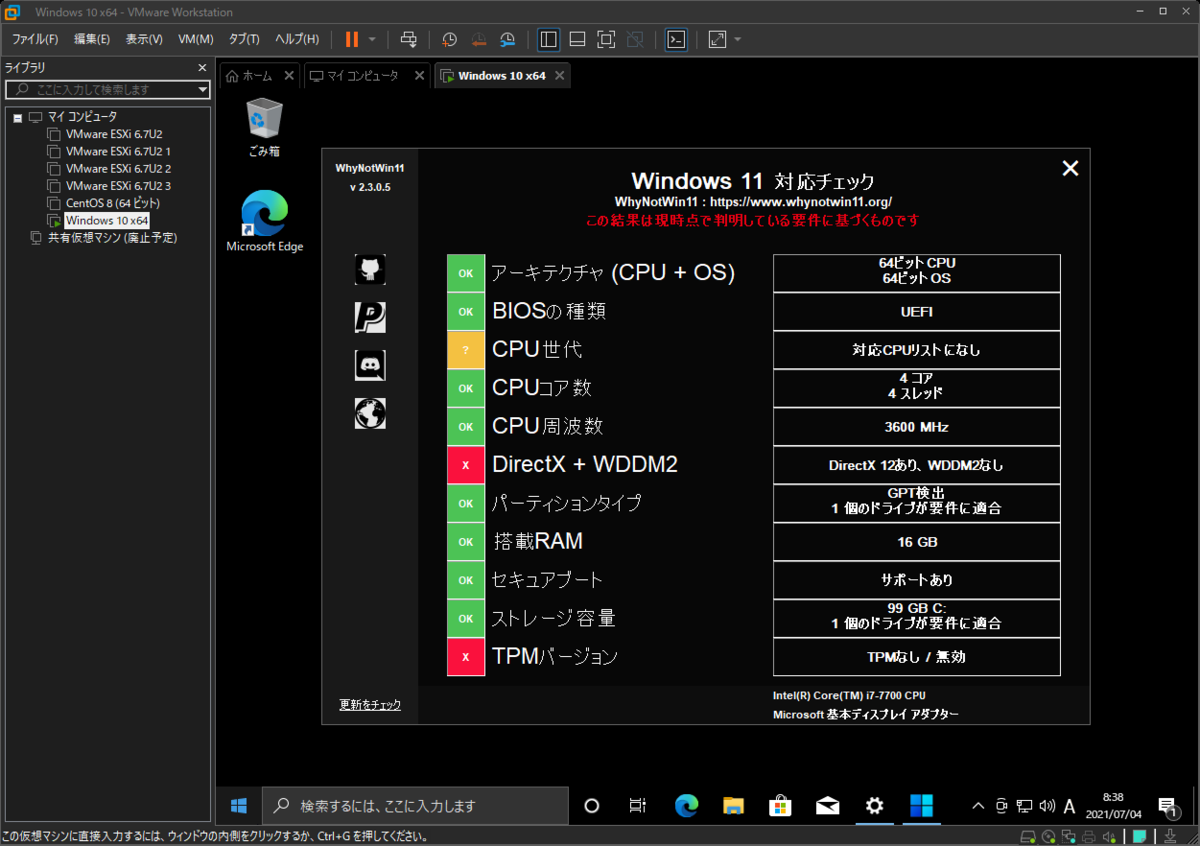Take a snapshot of the VM

point(450,39)
